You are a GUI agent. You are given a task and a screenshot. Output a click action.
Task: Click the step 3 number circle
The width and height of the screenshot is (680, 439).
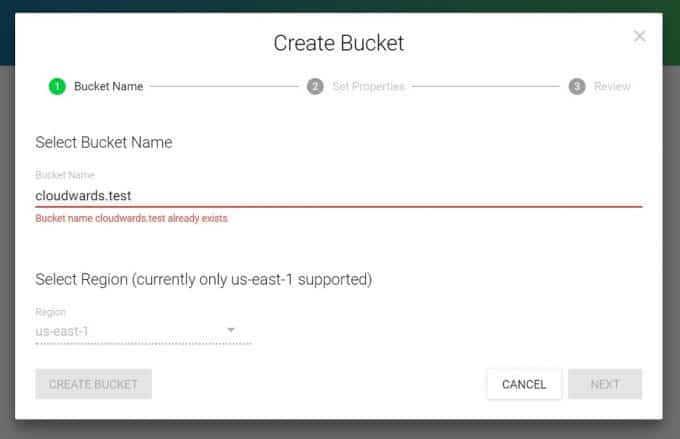[577, 86]
